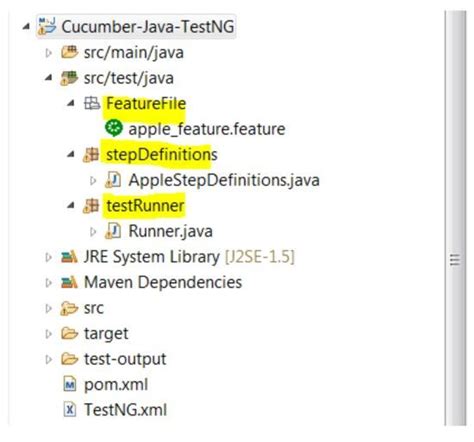
Task: Expand the Maven Dependencies node
Action: [49, 283]
